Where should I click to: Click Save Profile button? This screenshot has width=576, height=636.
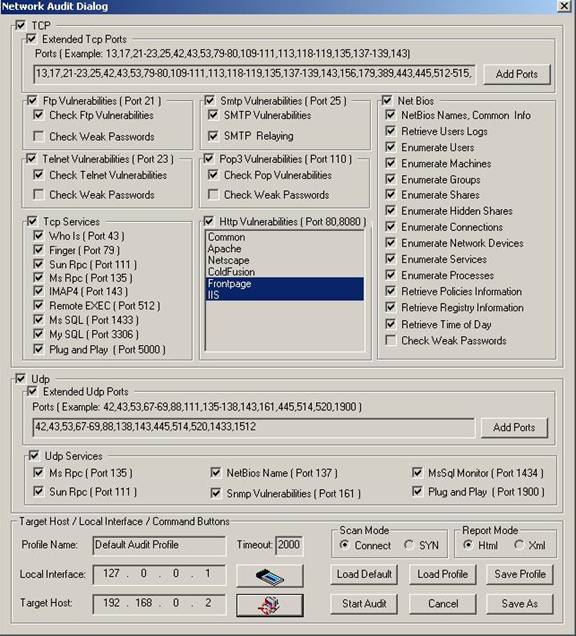520,574
